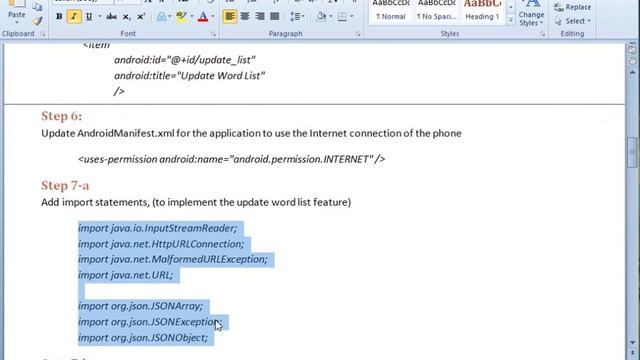This screenshot has width=640, height=360.
Task: Click the Text Effects icon
Action: tap(162, 17)
